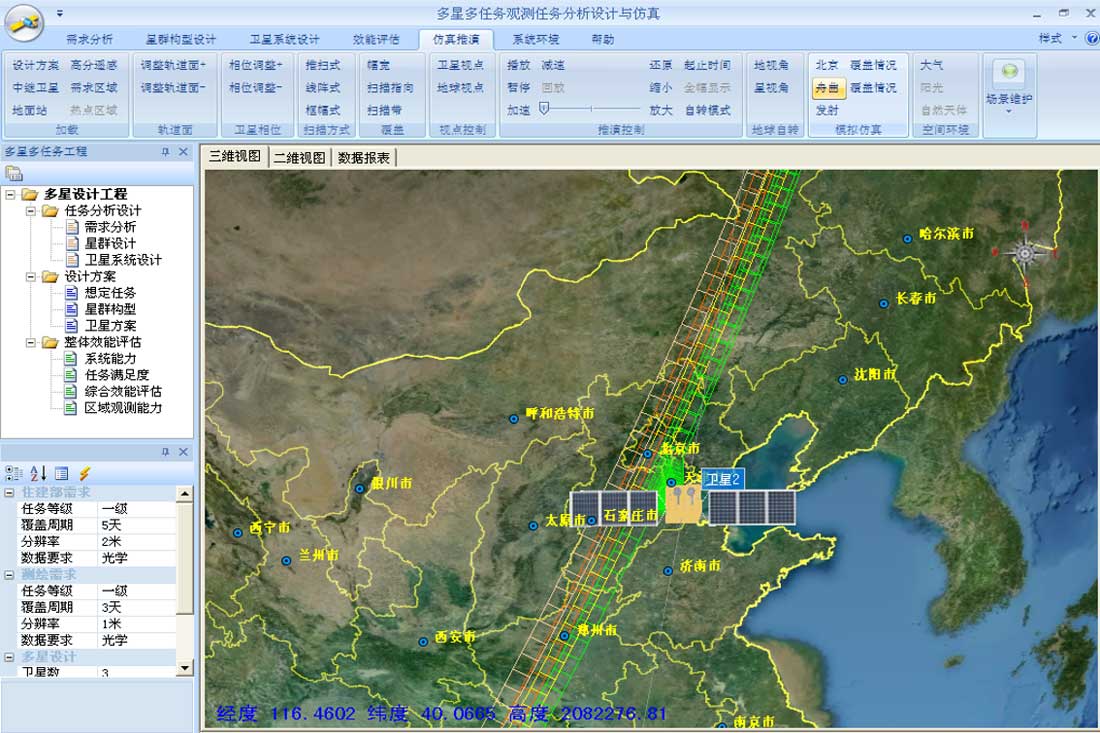
Task: Collapse the 多星设计 property group
Action: [9, 657]
